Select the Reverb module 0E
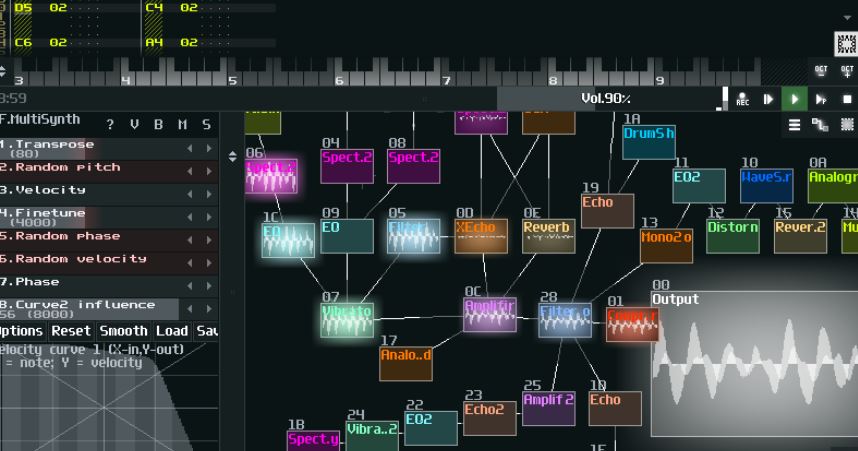This screenshot has width=858, height=451. [x=548, y=236]
